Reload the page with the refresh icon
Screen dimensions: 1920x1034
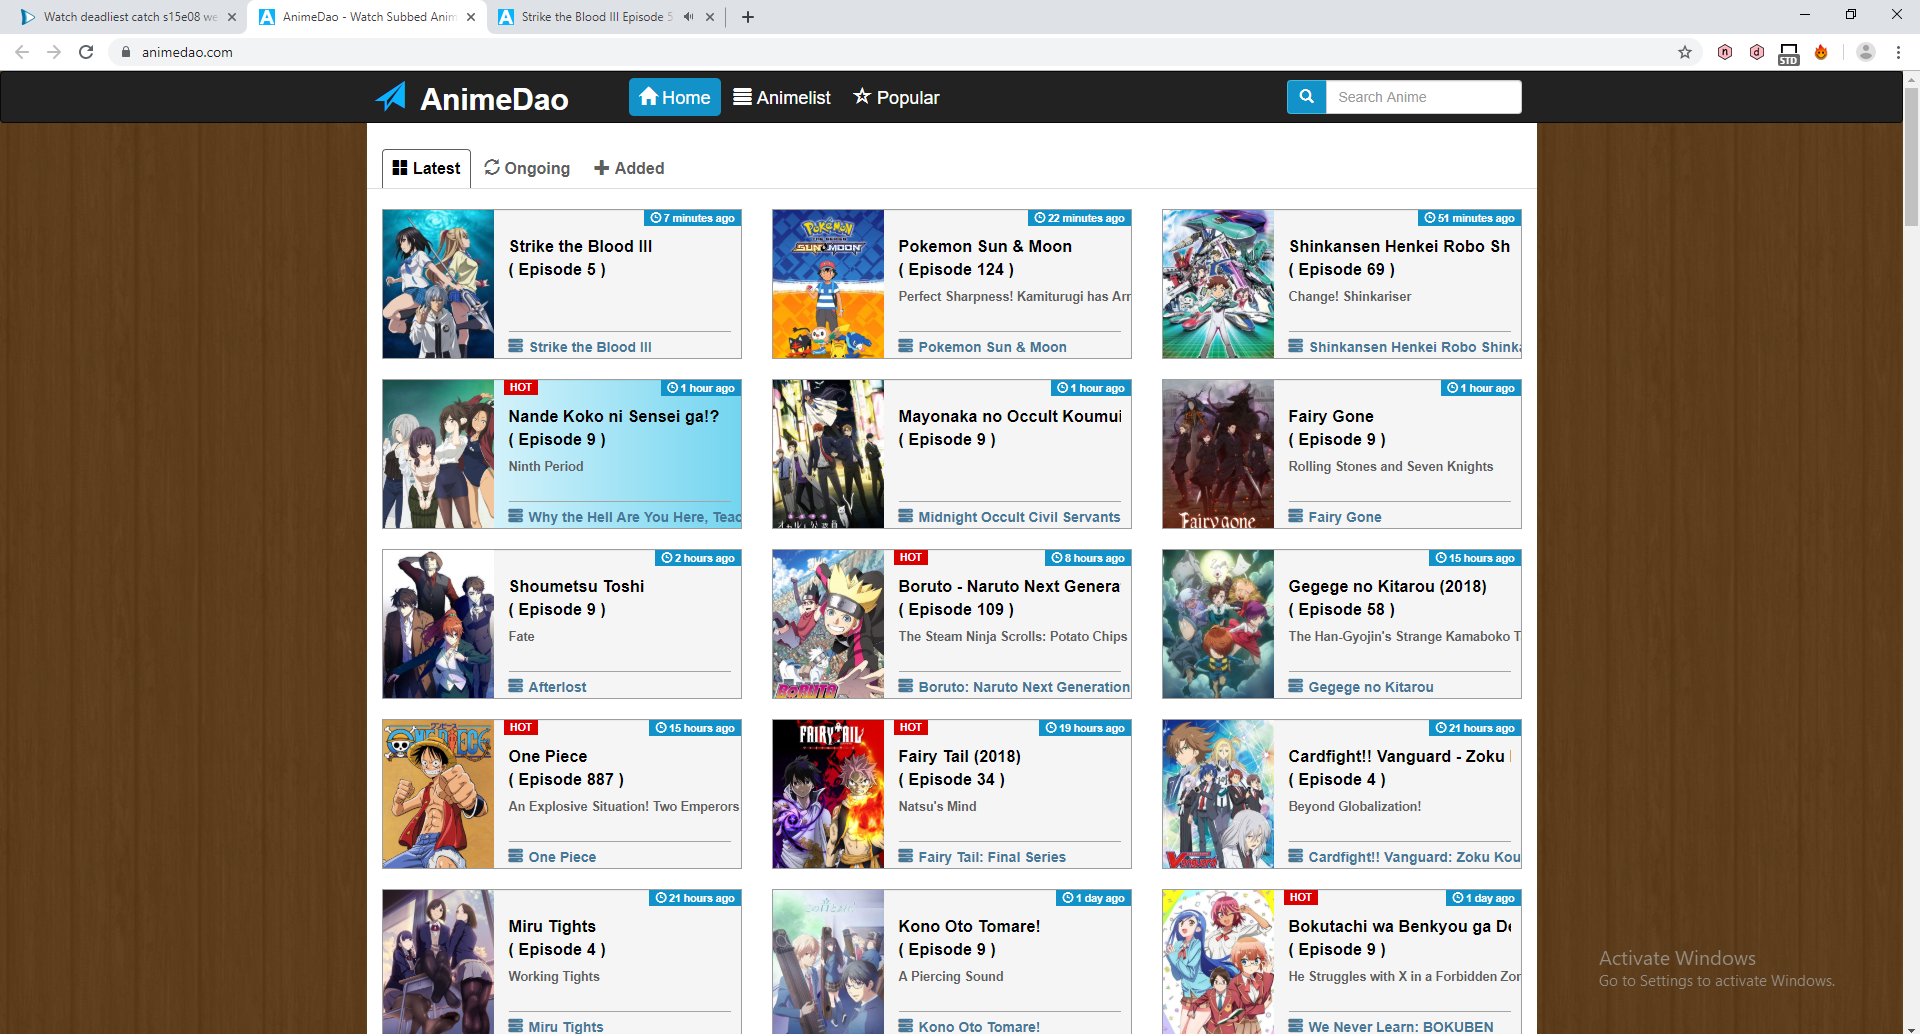(86, 52)
